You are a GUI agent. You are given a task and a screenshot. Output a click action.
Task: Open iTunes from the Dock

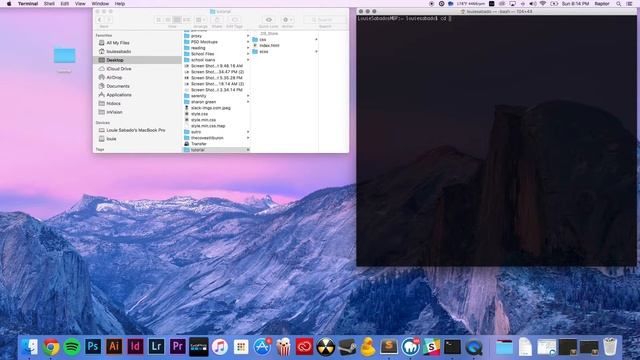220,347
